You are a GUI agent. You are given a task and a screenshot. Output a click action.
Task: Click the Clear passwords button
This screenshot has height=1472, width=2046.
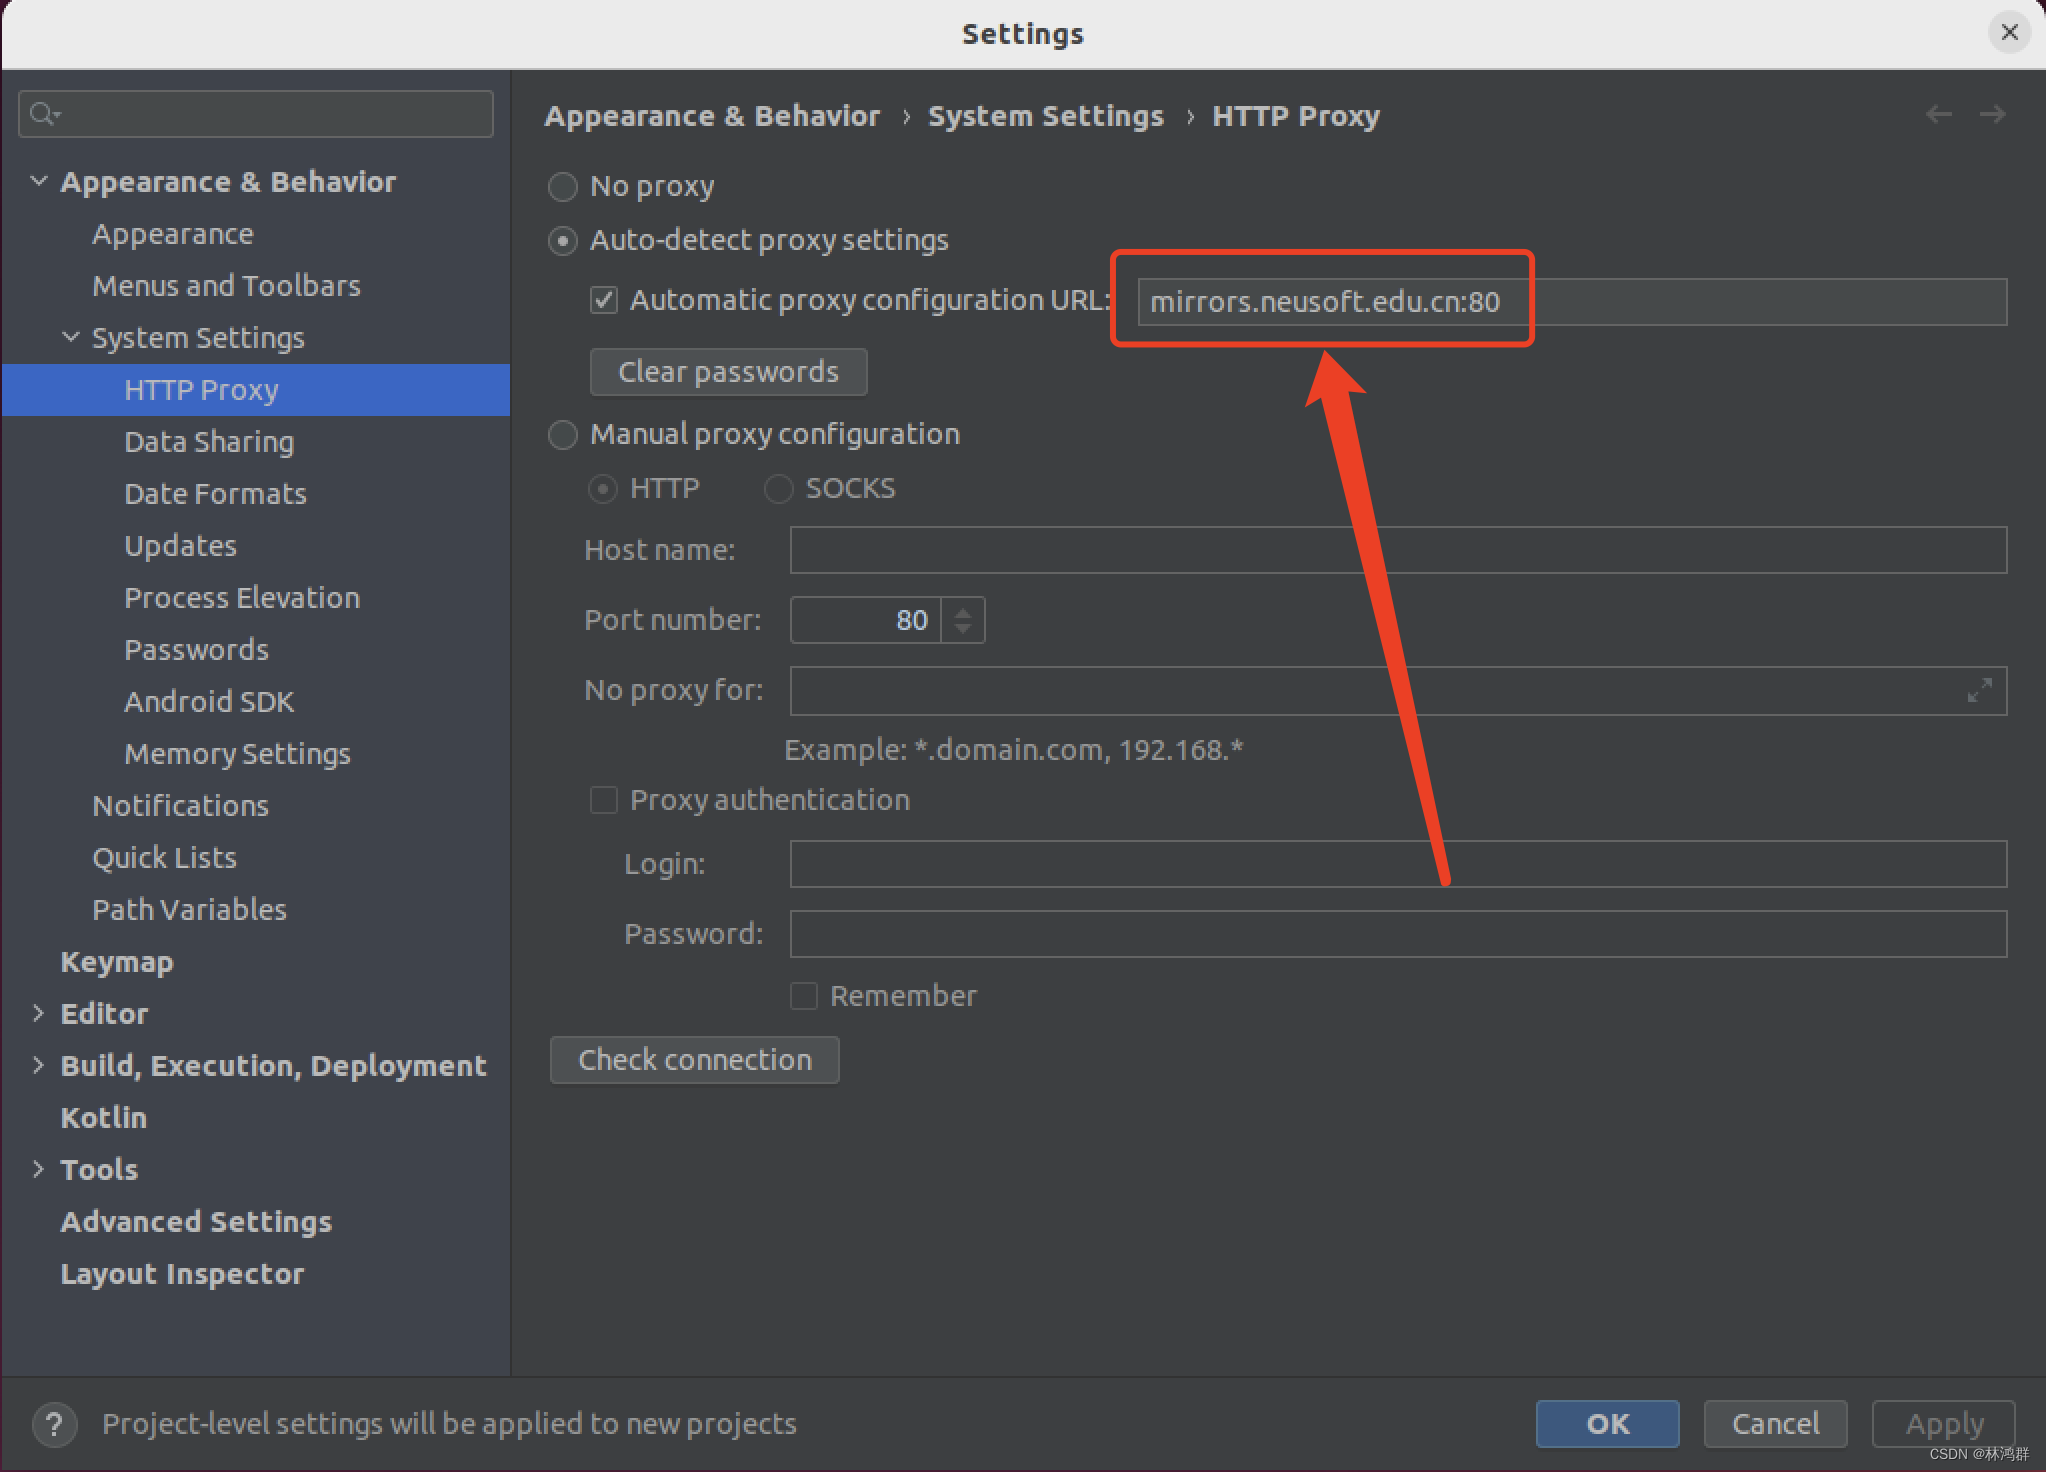click(x=728, y=372)
